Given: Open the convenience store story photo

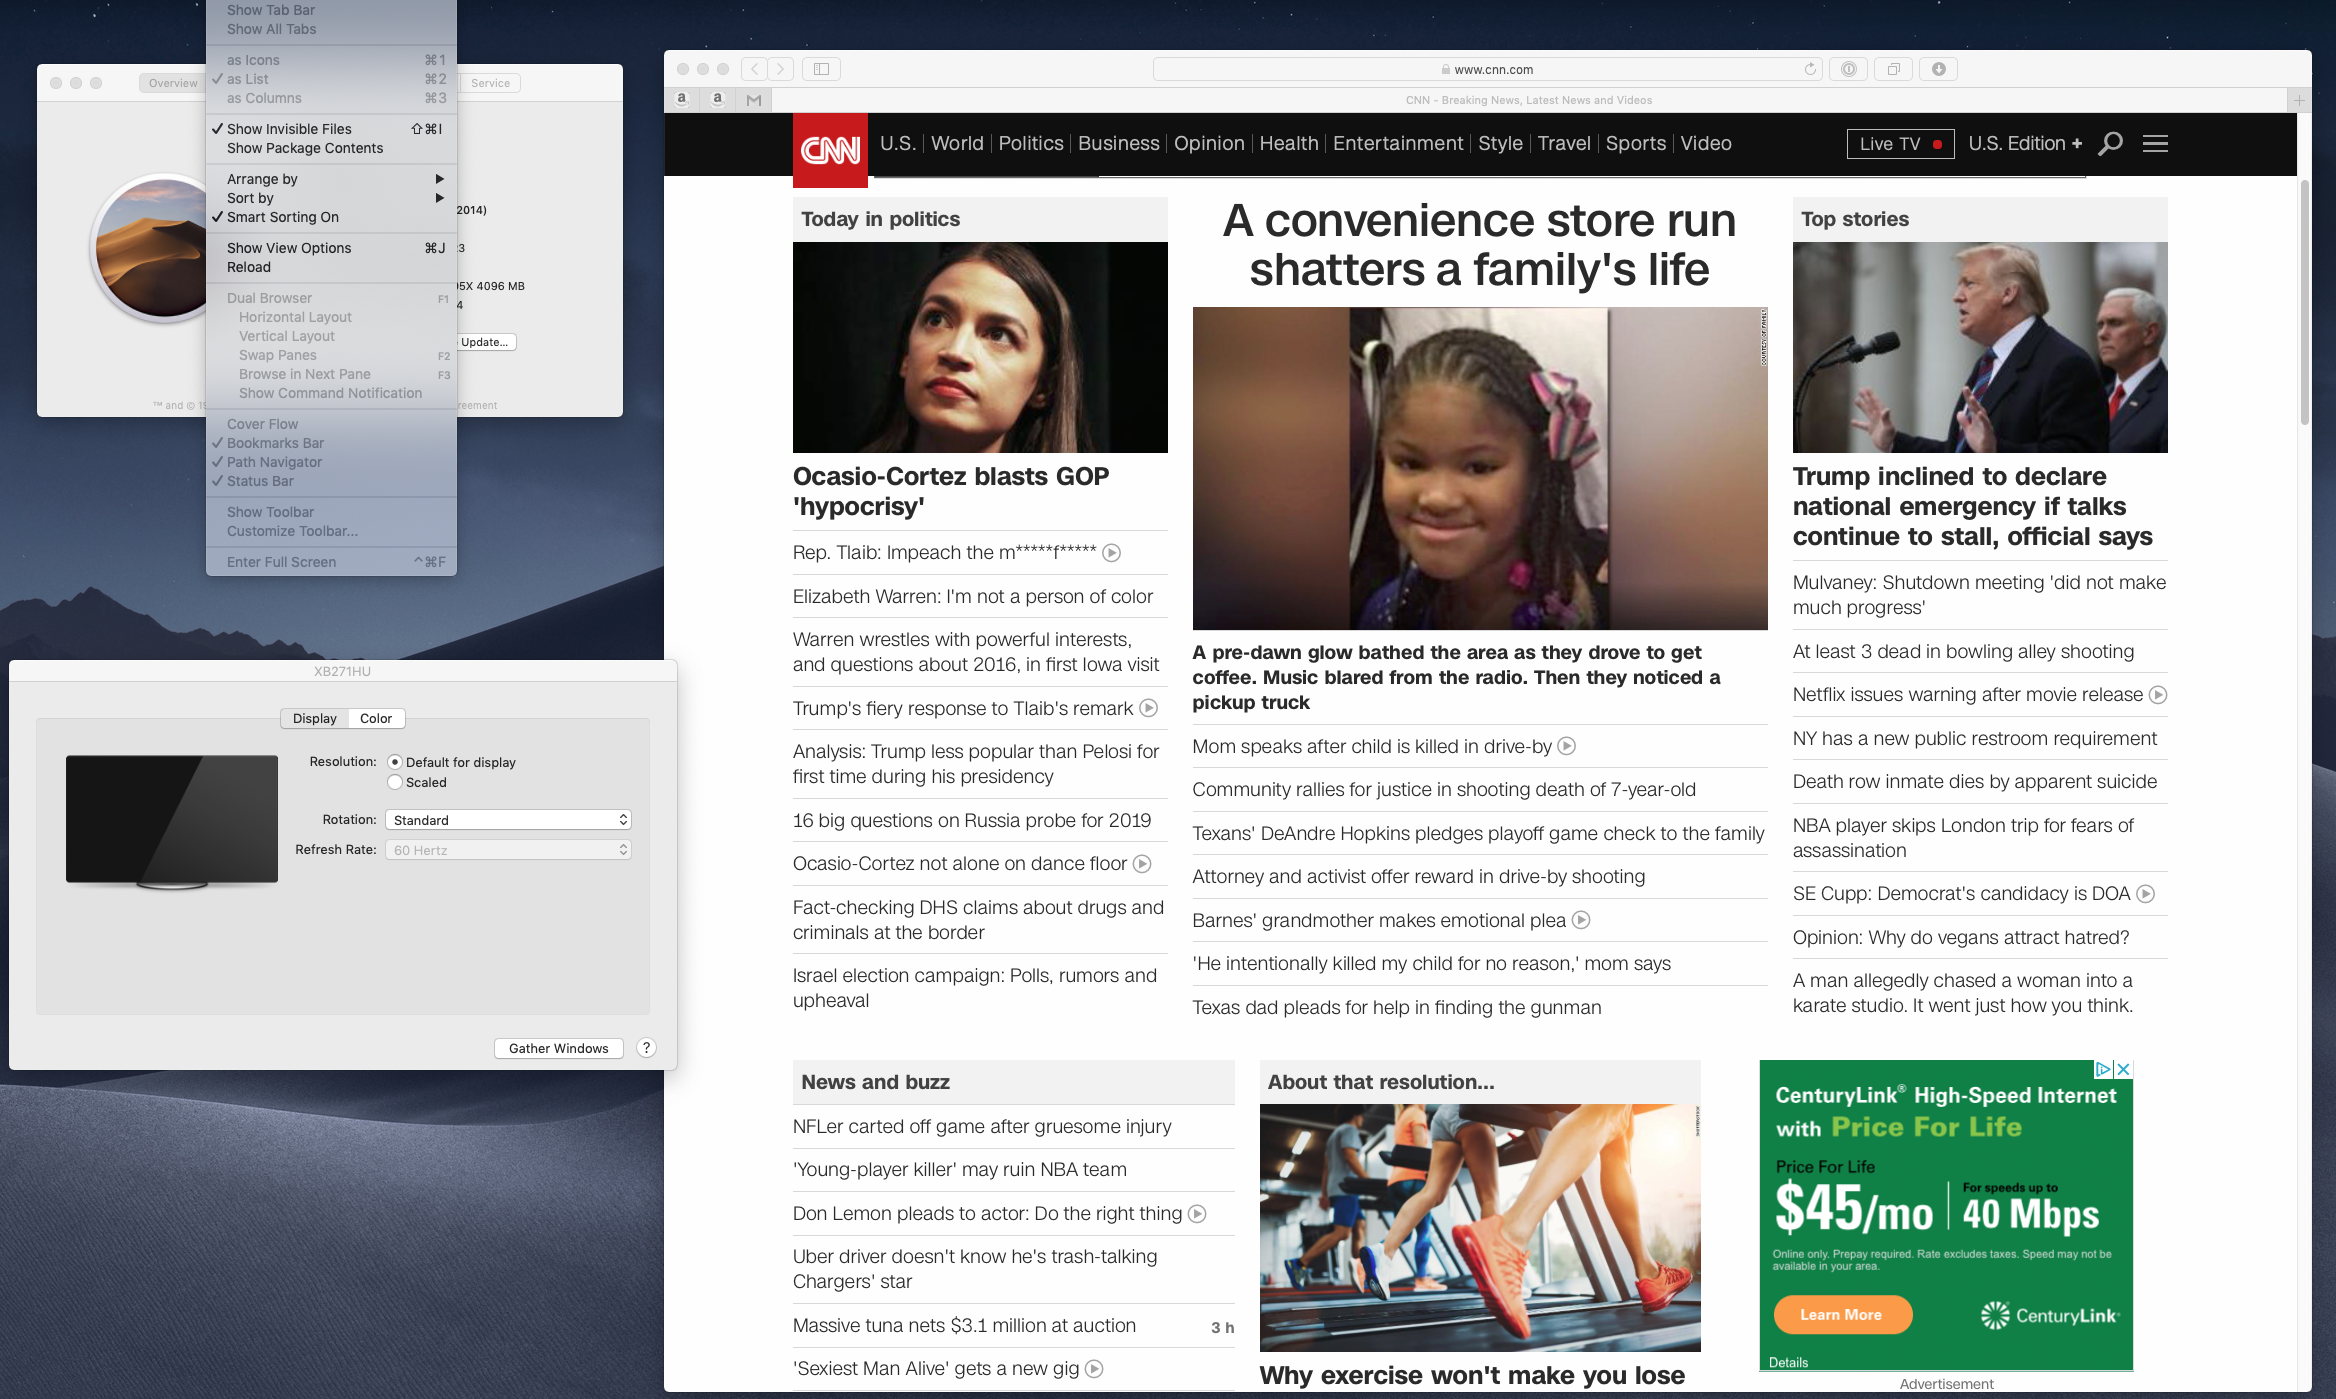Looking at the screenshot, I should 1479,468.
